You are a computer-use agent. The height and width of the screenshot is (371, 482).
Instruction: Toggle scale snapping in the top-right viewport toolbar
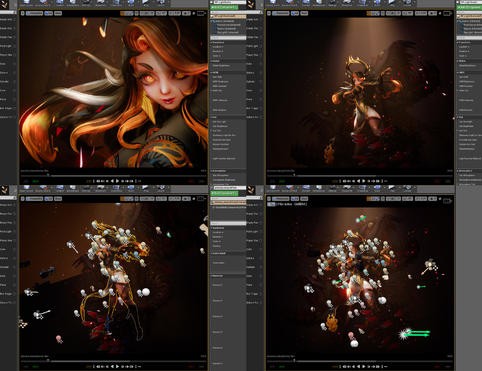421,13
